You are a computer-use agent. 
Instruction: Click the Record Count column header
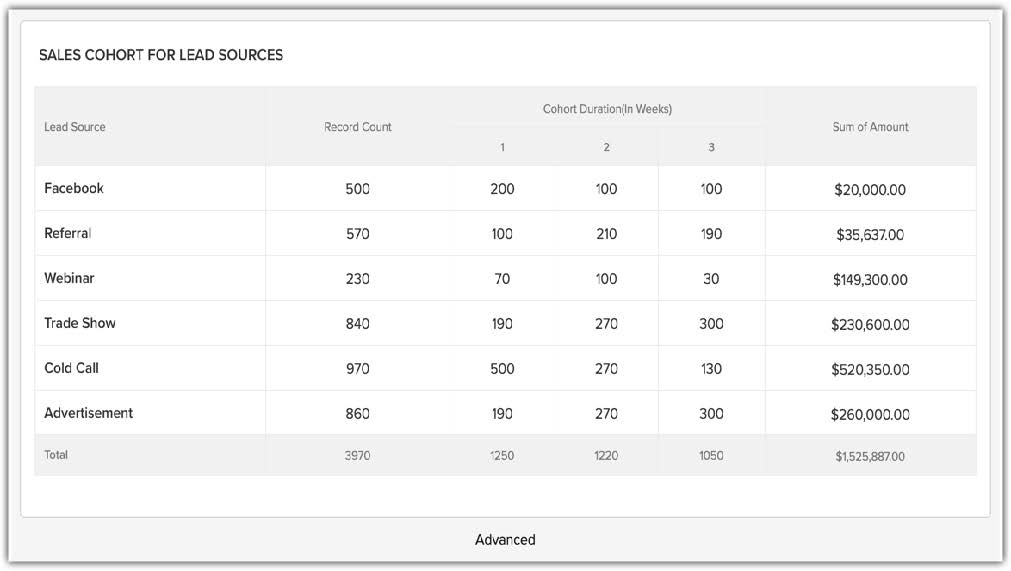(x=358, y=127)
